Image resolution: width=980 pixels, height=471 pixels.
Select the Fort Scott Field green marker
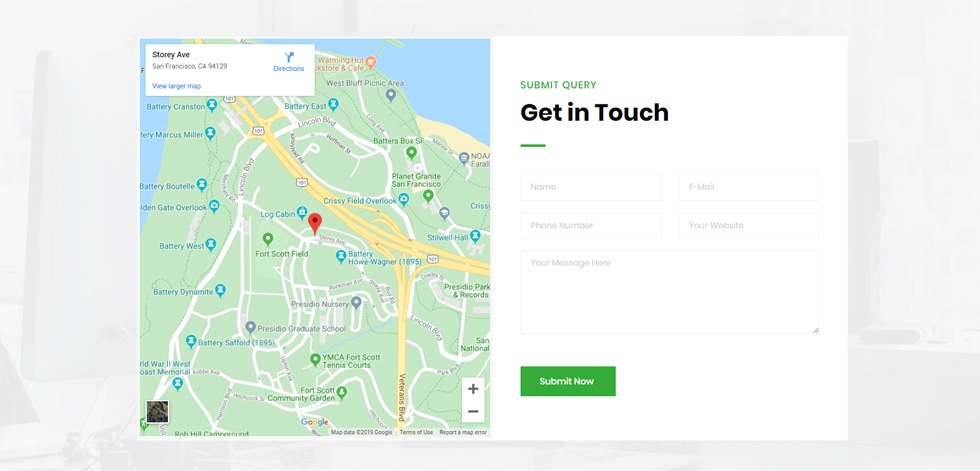point(268,239)
